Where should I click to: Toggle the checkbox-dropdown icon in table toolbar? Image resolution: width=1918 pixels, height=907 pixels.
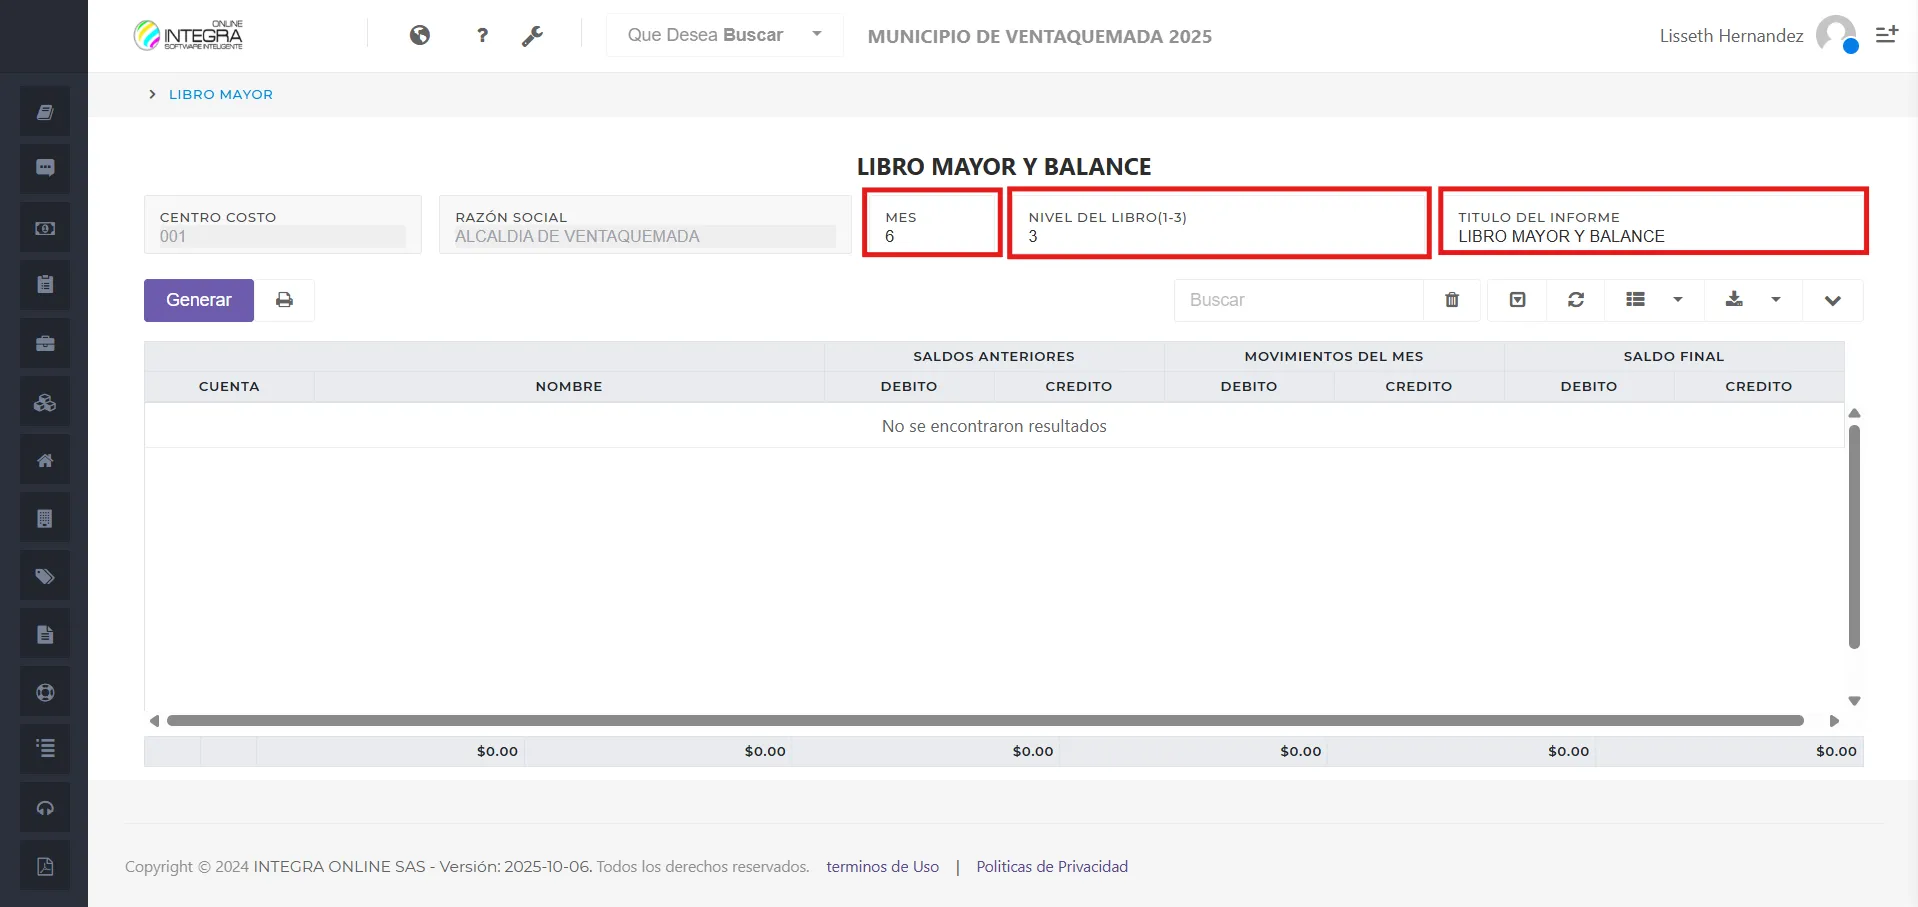[1517, 300]
